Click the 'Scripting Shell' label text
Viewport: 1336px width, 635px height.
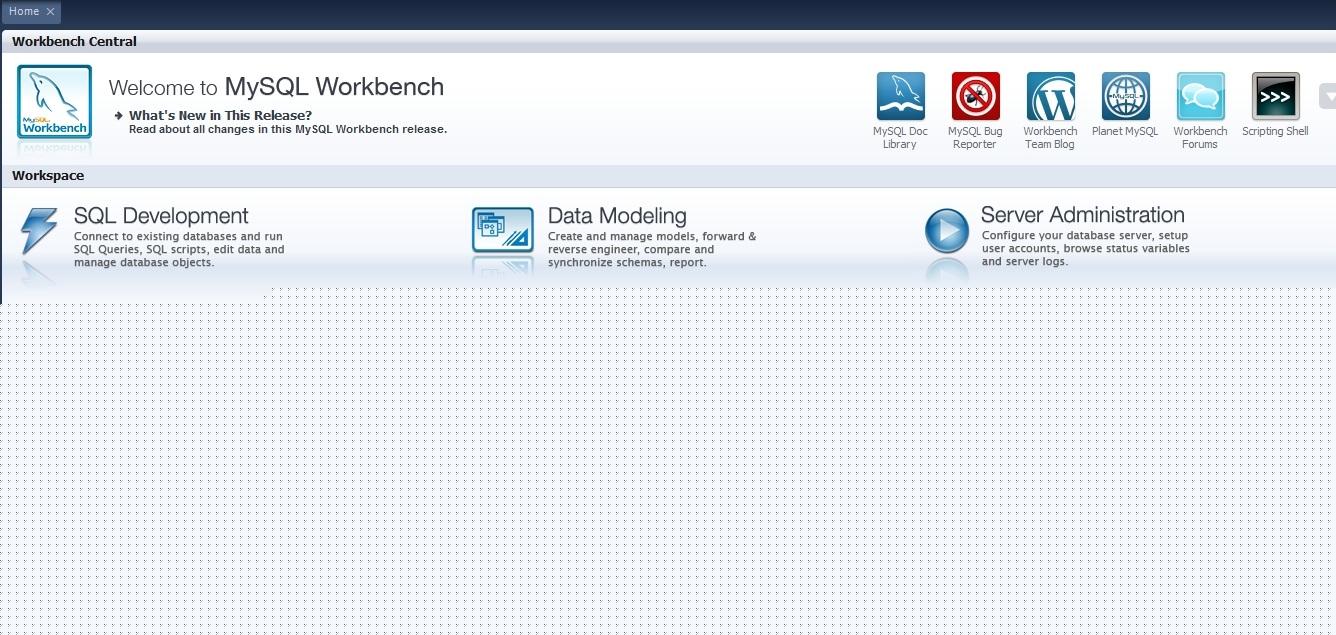pos(1275,132)
